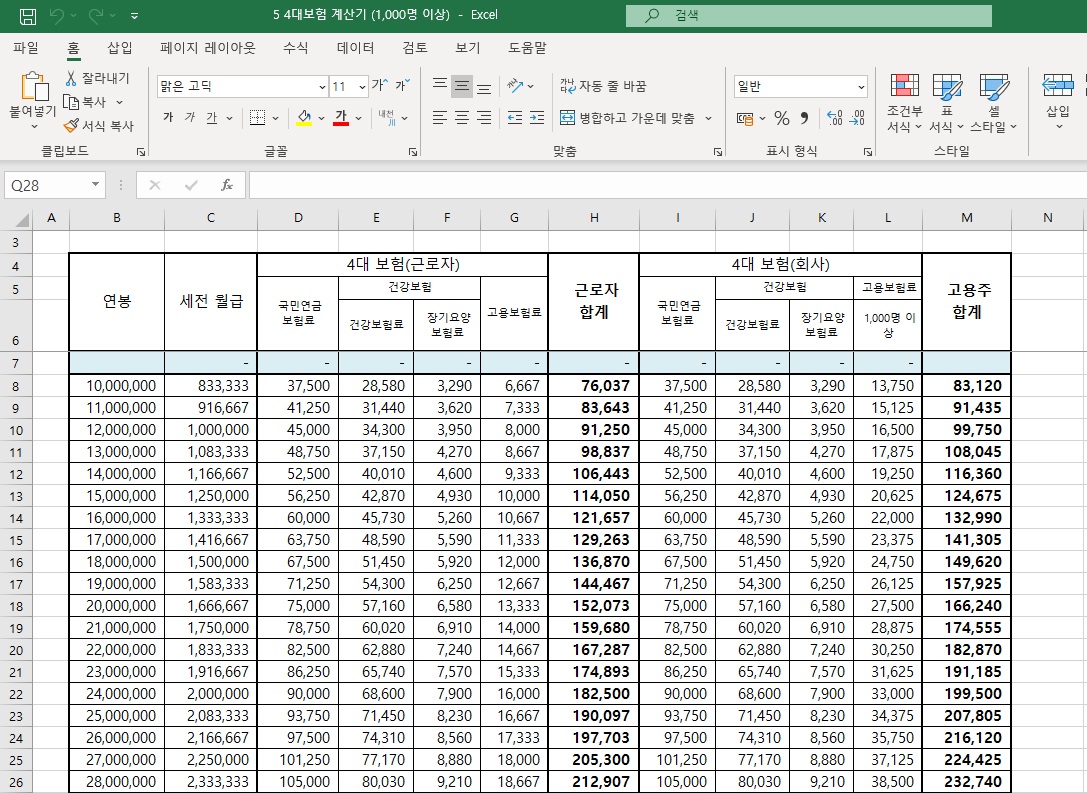
Task: Switch to Formulas (수식) tab
Action: 295,48
